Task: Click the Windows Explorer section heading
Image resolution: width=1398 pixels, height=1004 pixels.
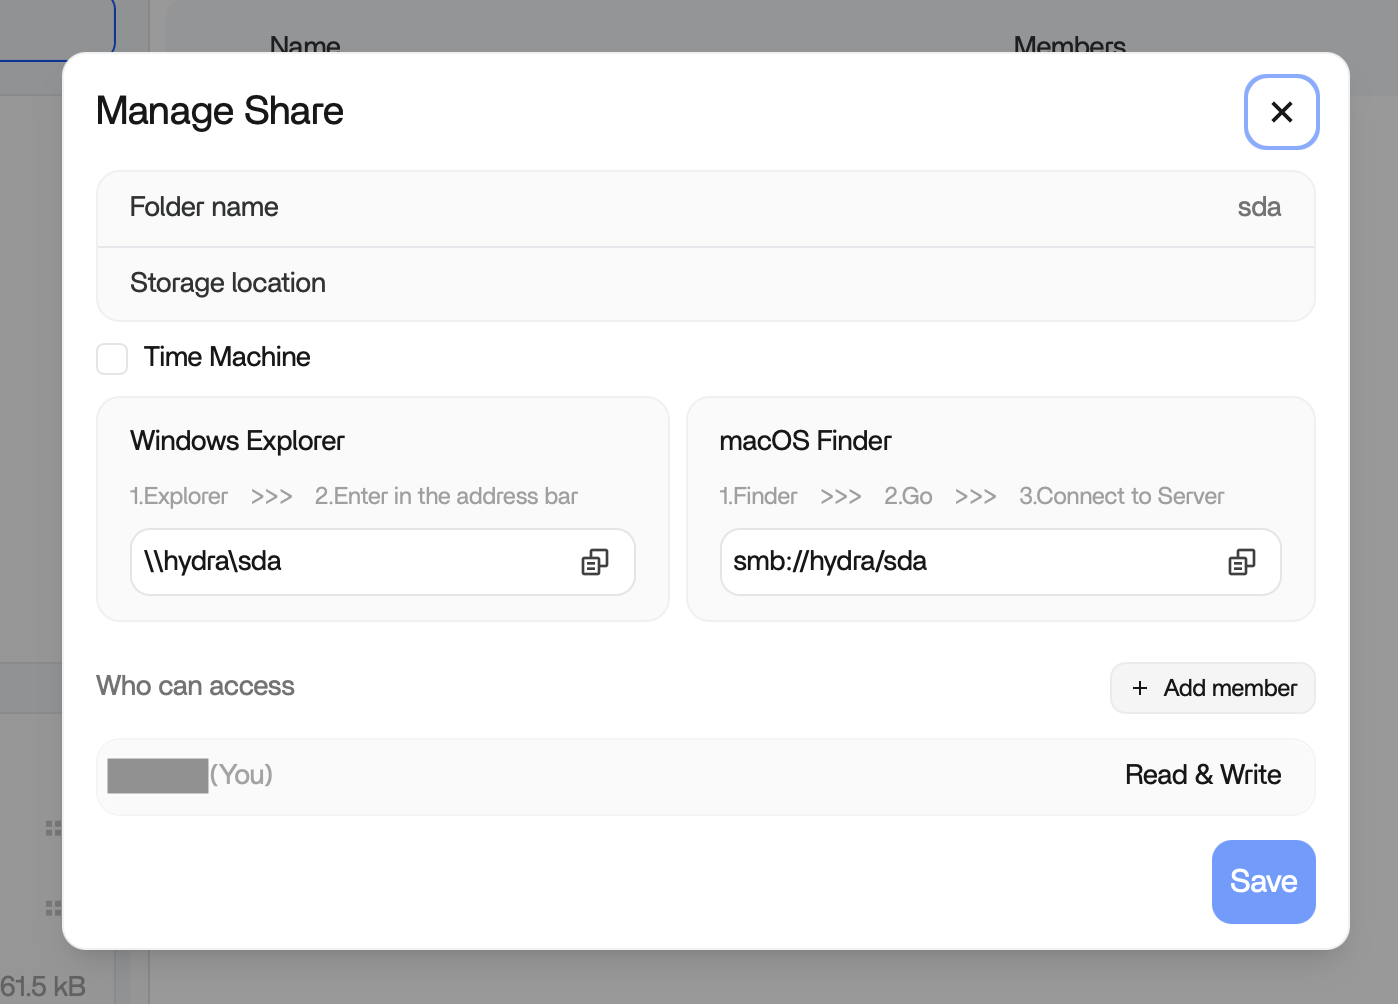Action: click(237, 441)
